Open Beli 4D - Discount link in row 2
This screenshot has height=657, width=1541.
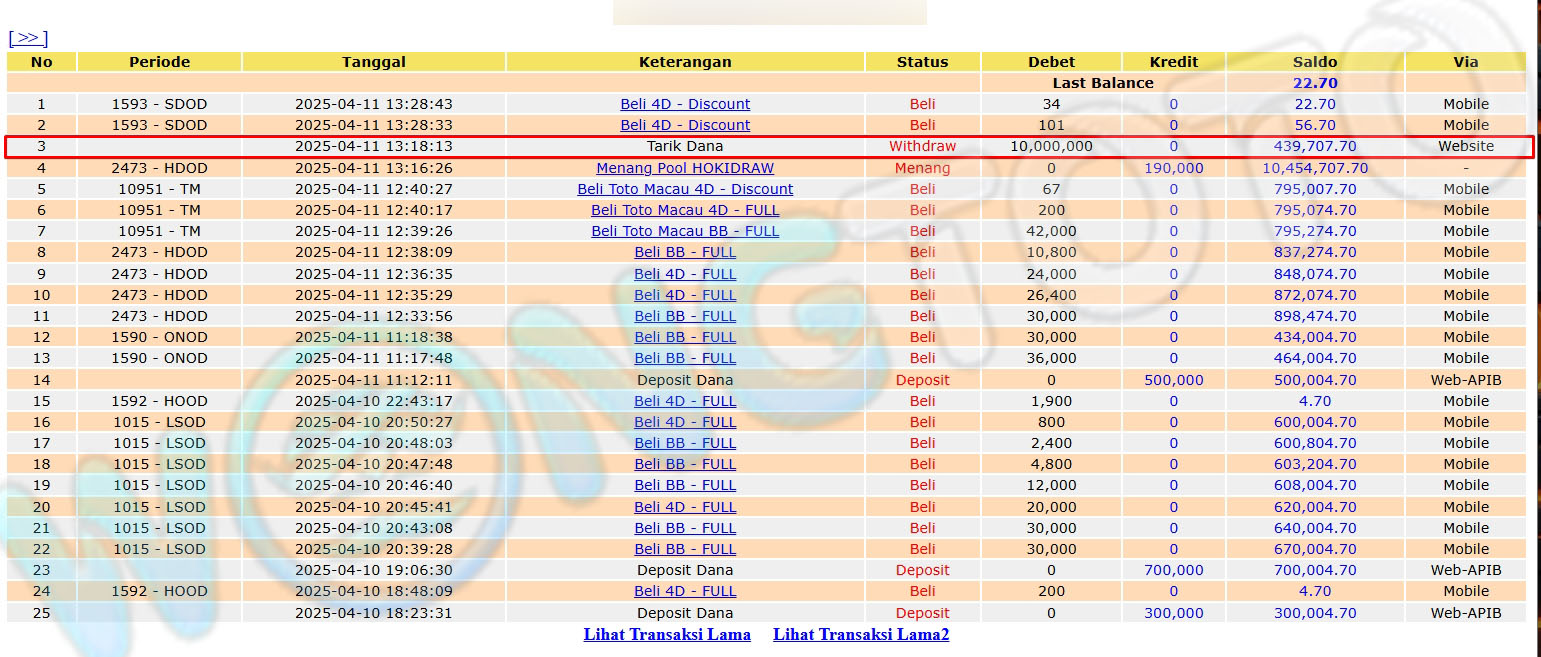pyautogui.click(x=685, y=125)
